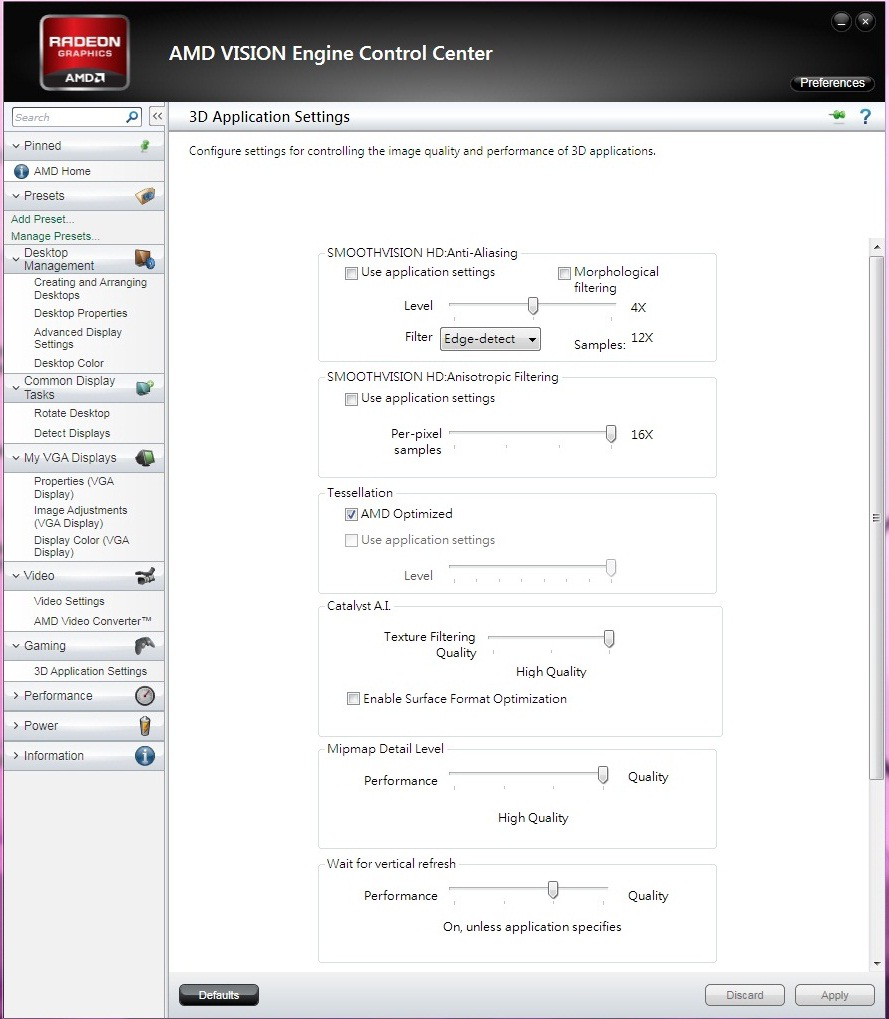Click the Desktop Management icon

coord(144,259)
